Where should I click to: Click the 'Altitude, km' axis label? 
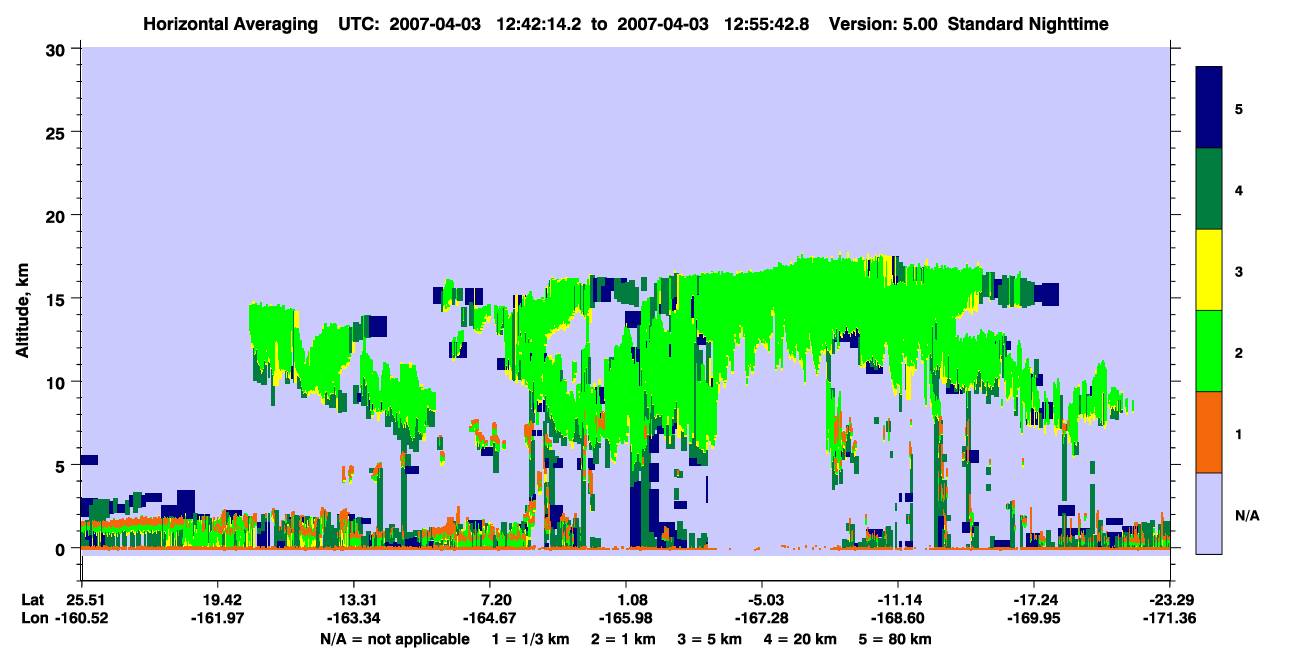click(22, 298)
